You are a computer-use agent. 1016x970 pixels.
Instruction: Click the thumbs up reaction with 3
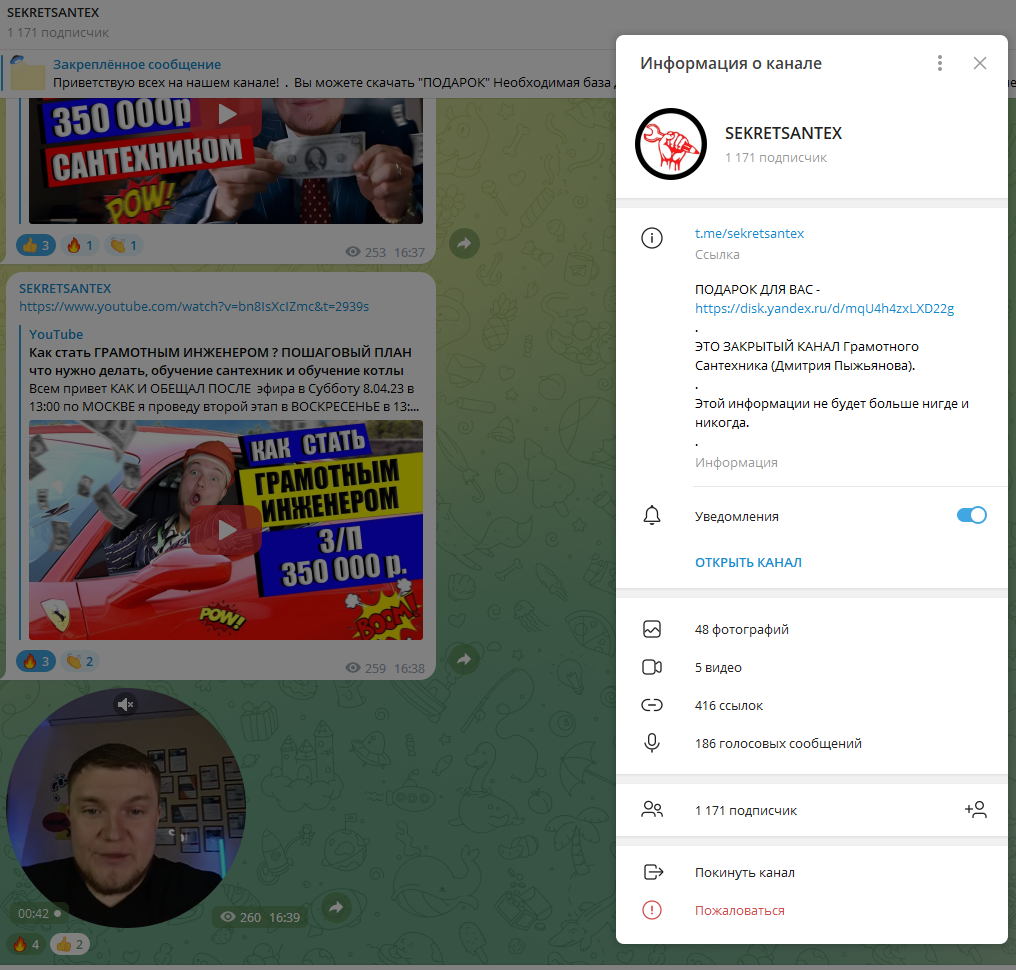point(36,246)
